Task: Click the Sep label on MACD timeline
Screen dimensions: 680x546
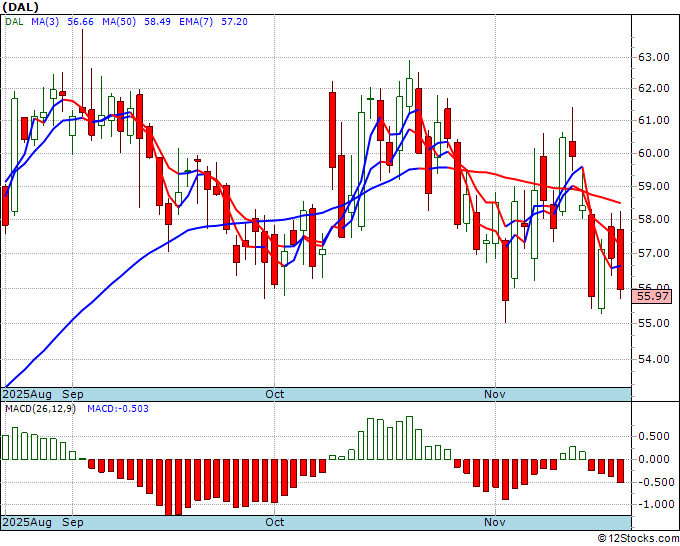Action: (x=73, y=522)
